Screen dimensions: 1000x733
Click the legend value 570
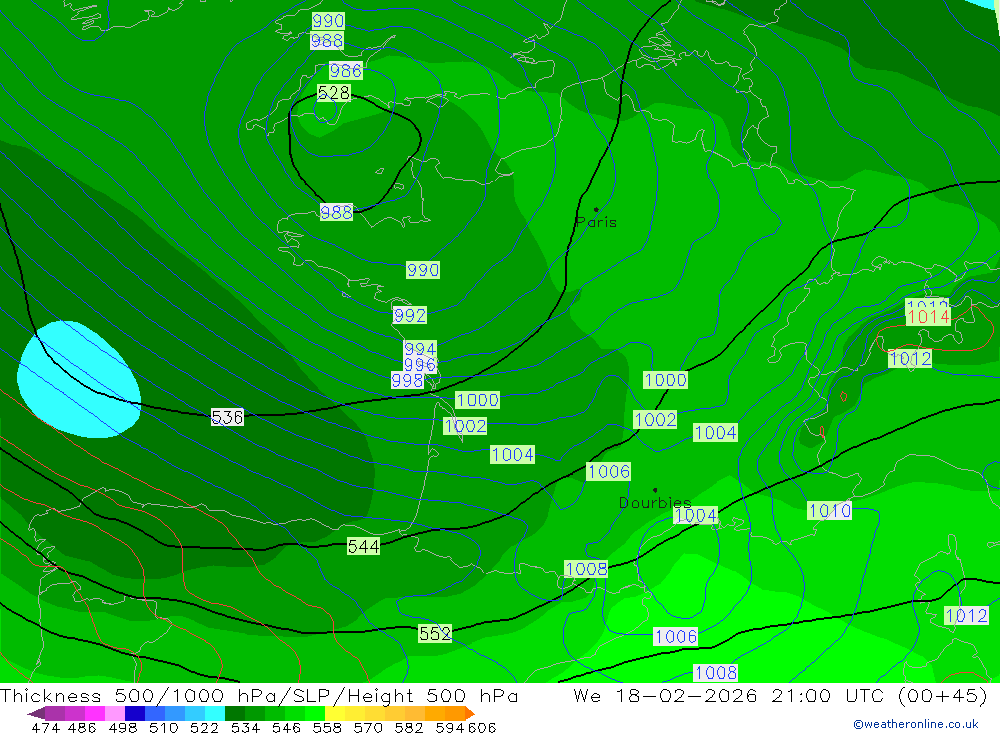click(368, 727)
